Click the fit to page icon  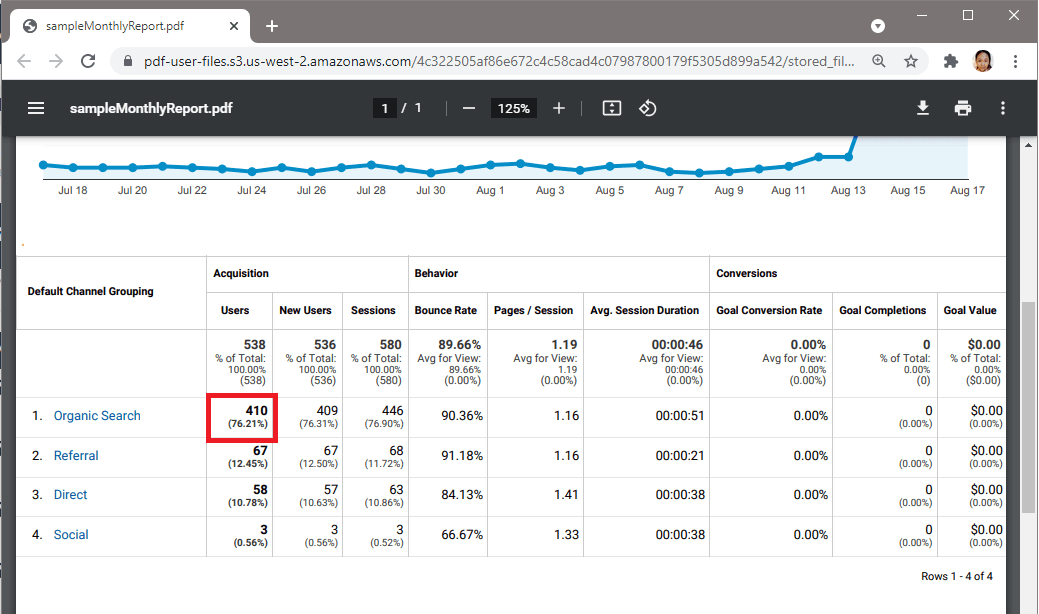tap(612, 108)
